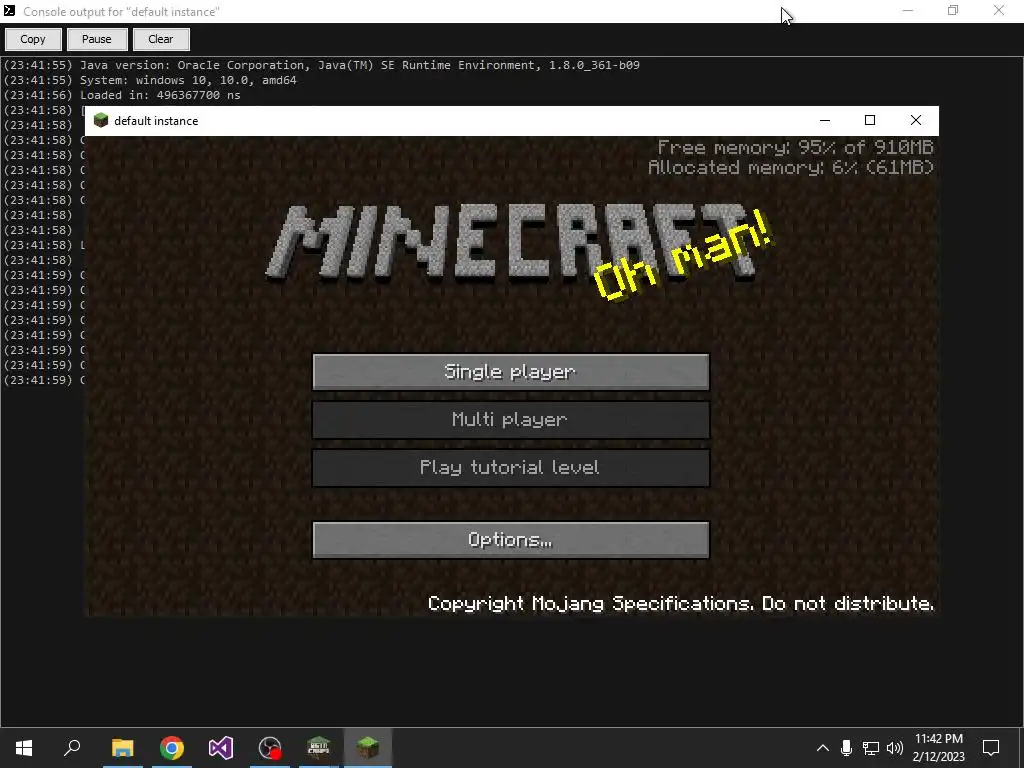Open the volume speaker icon
The image size is (1024, 768).
click(x=895, y=748)
